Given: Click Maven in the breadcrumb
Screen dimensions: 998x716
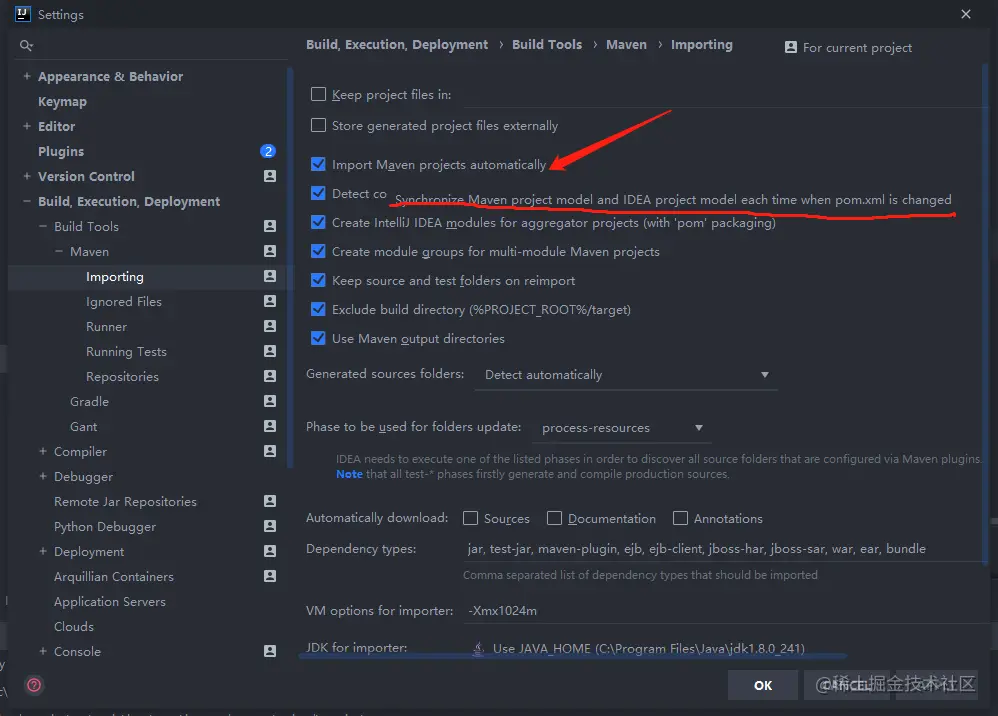Looking at the screenshot, I should pyautogui.click(x=626, y=45).
